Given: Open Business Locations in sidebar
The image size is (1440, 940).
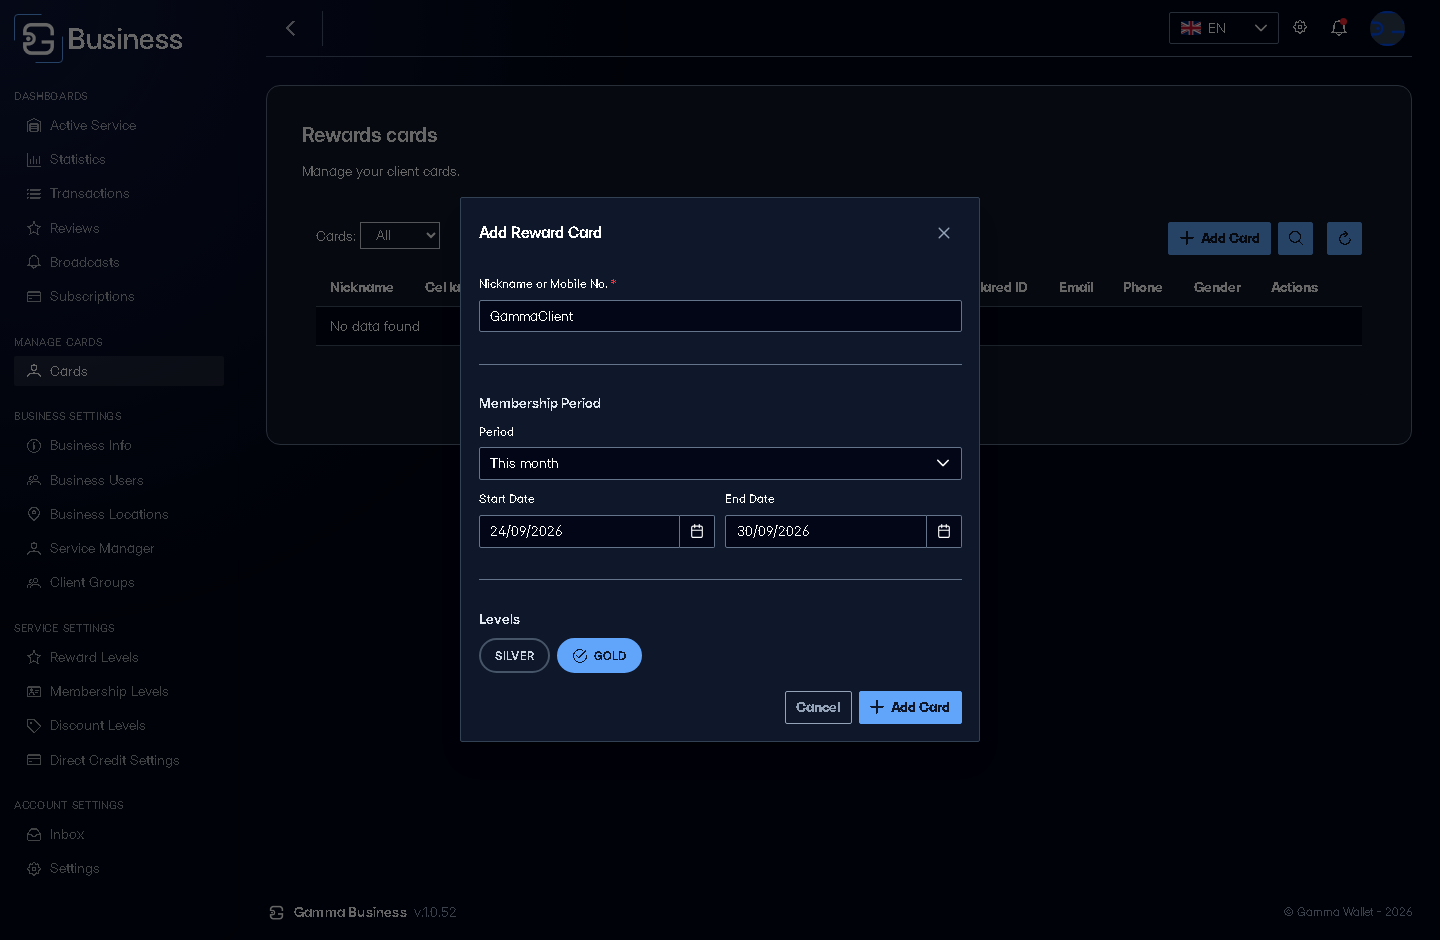Looking at the screenshot, I should click(119, 514).
